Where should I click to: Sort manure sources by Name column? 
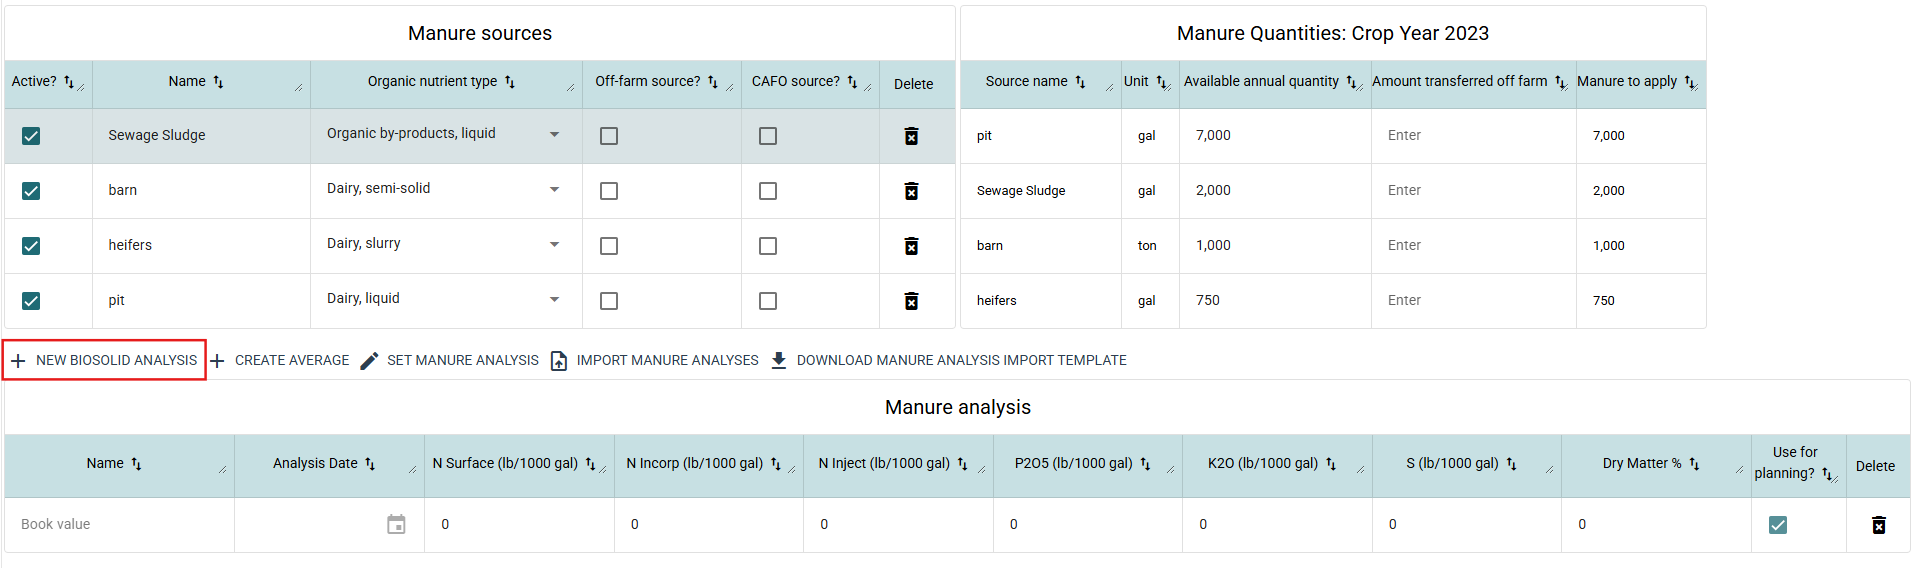pos(218,82)
